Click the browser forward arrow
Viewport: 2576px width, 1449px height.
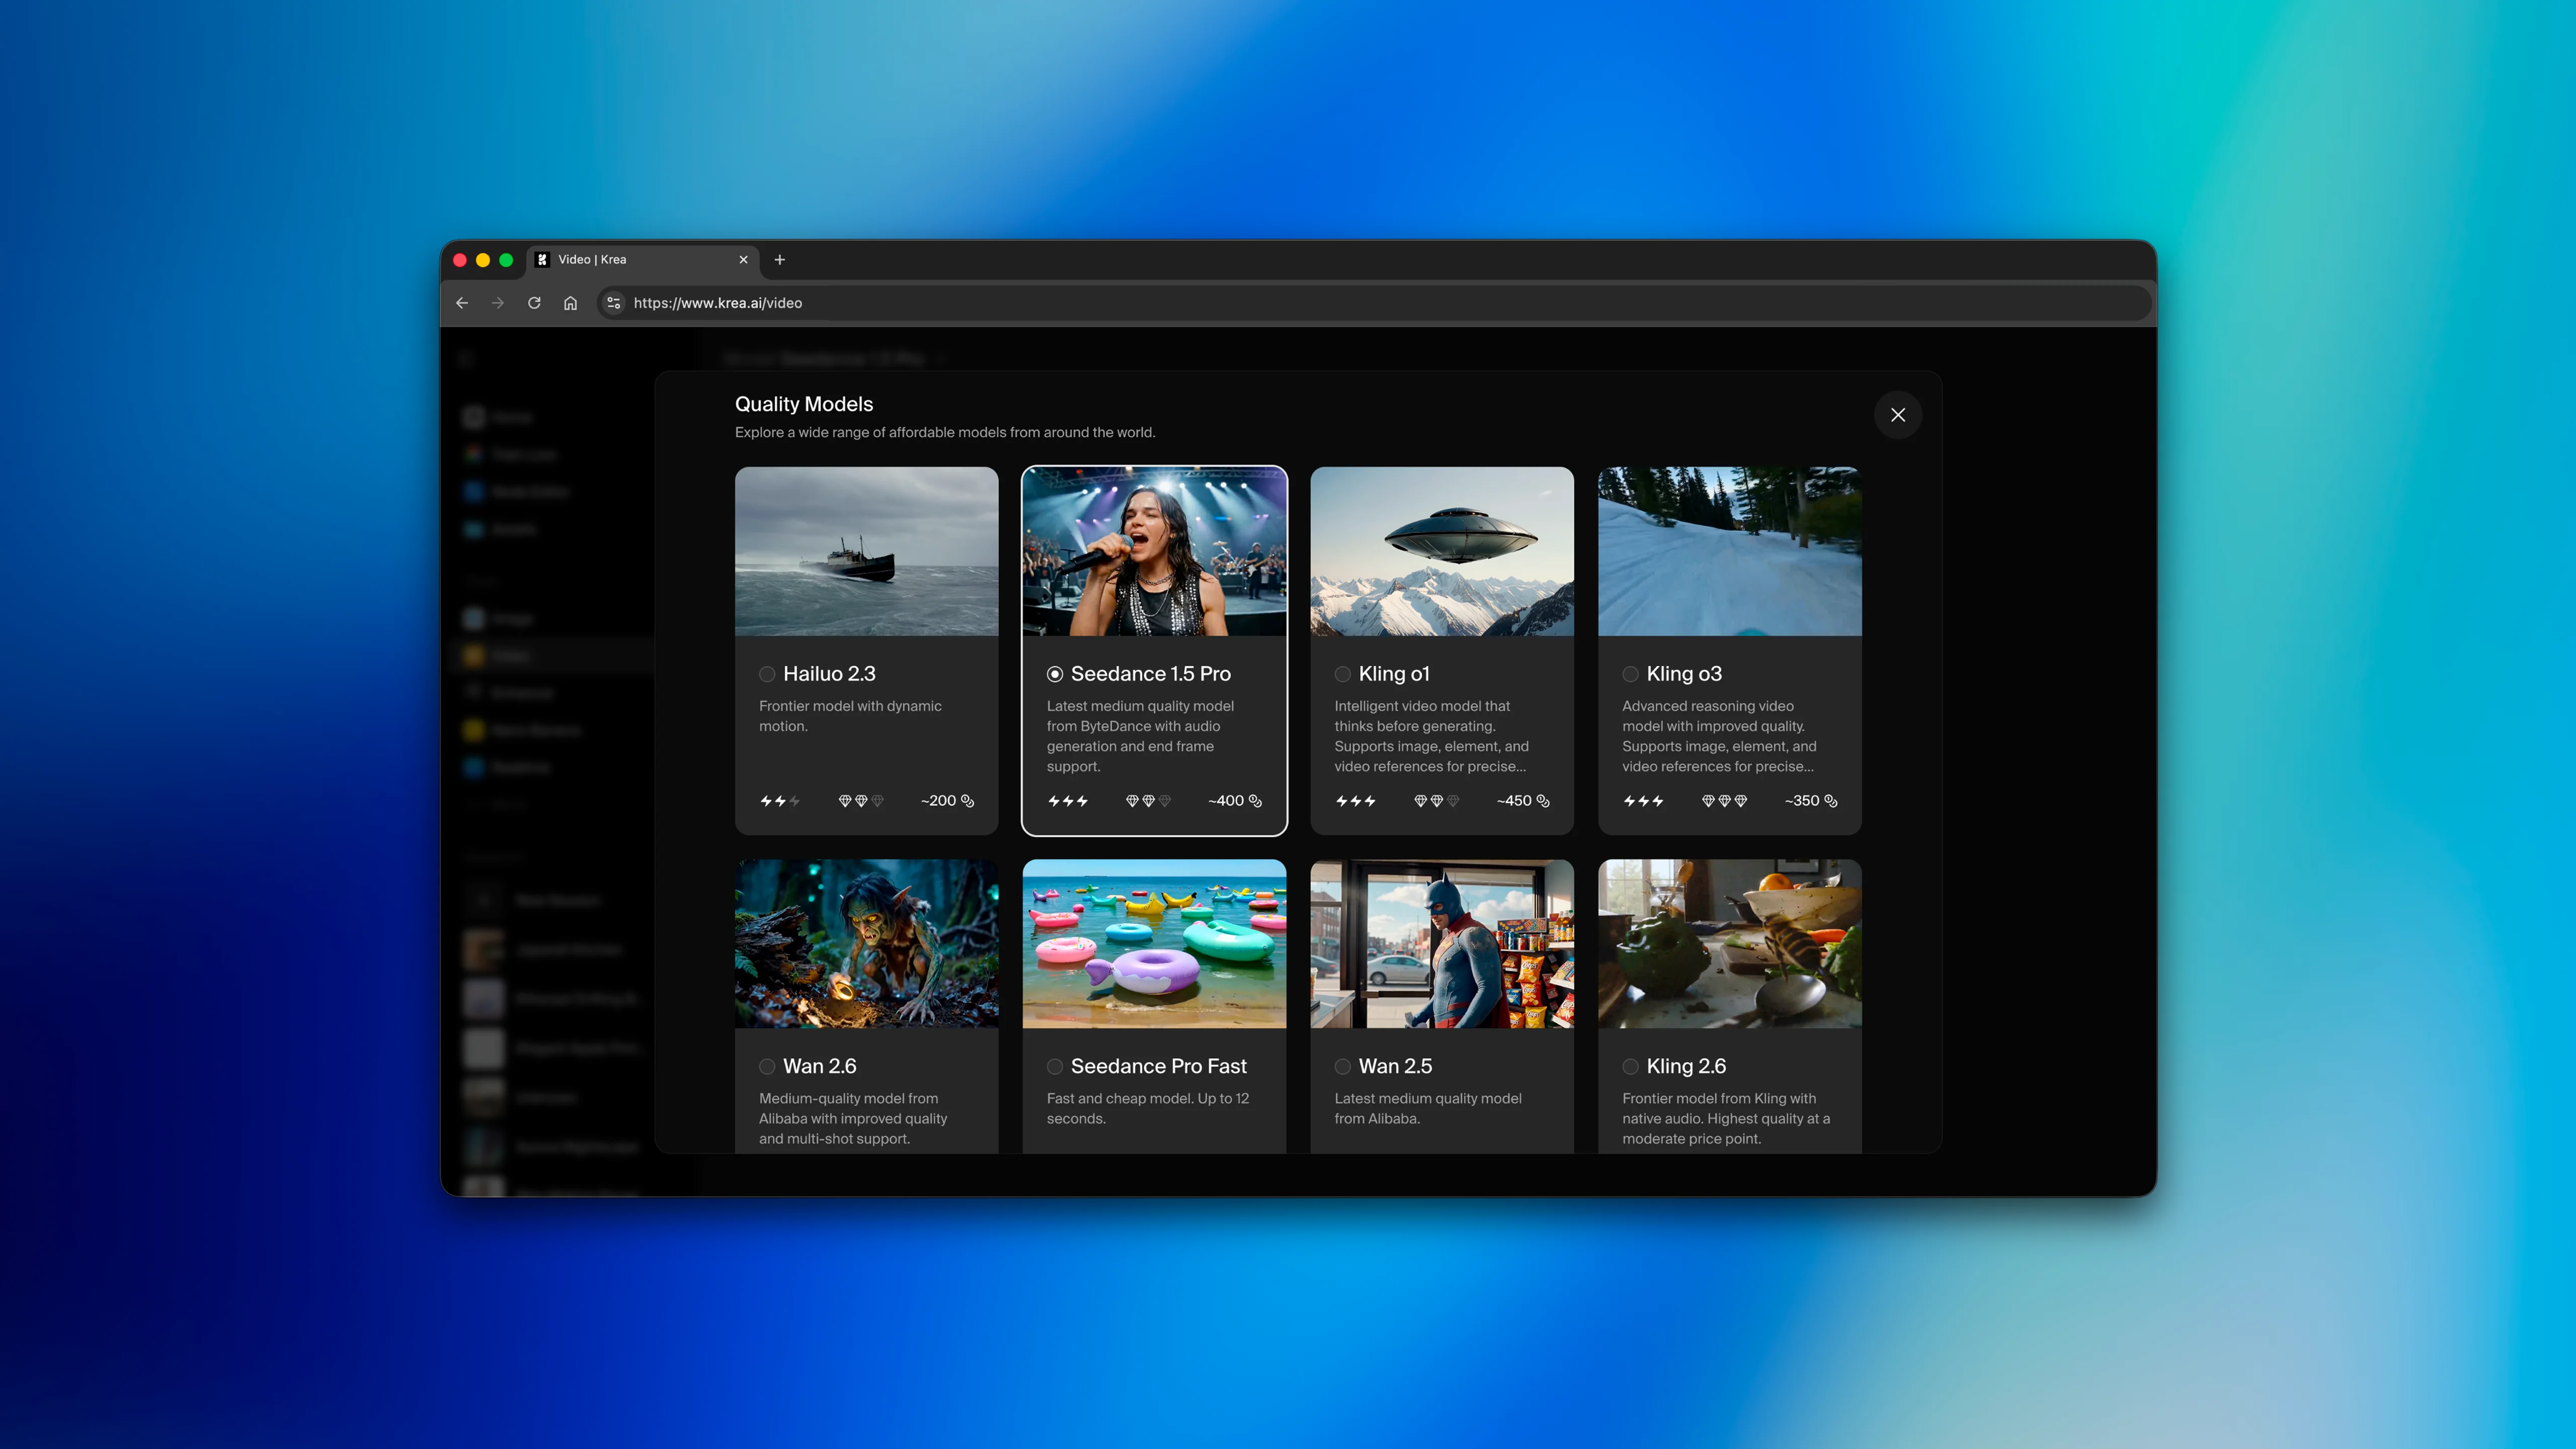pos(498,303)
